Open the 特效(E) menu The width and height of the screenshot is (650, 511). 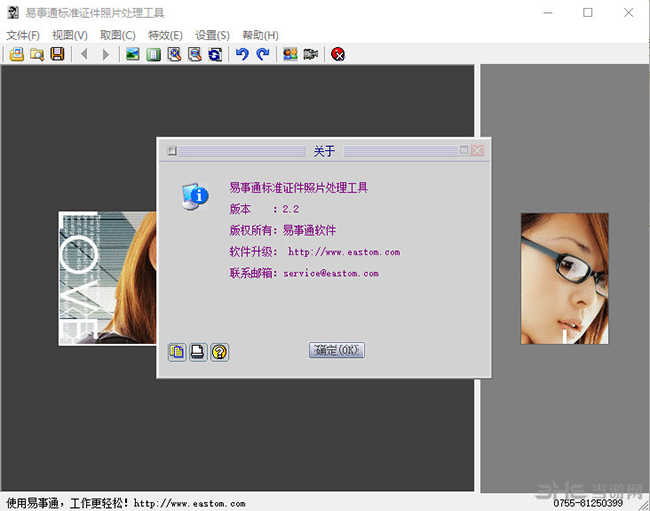coord(165,35)
